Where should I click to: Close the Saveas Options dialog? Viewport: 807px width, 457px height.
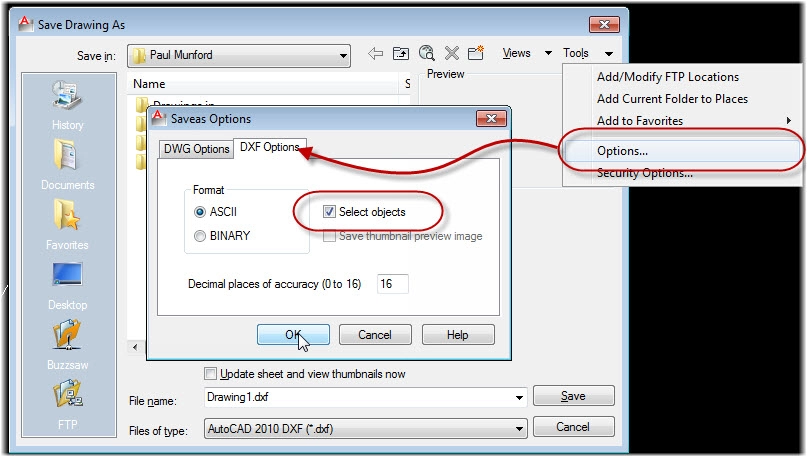coord(491,118)
